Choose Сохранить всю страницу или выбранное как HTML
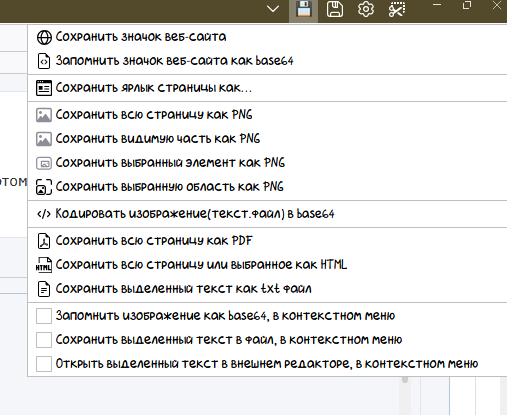 [201, 265]
